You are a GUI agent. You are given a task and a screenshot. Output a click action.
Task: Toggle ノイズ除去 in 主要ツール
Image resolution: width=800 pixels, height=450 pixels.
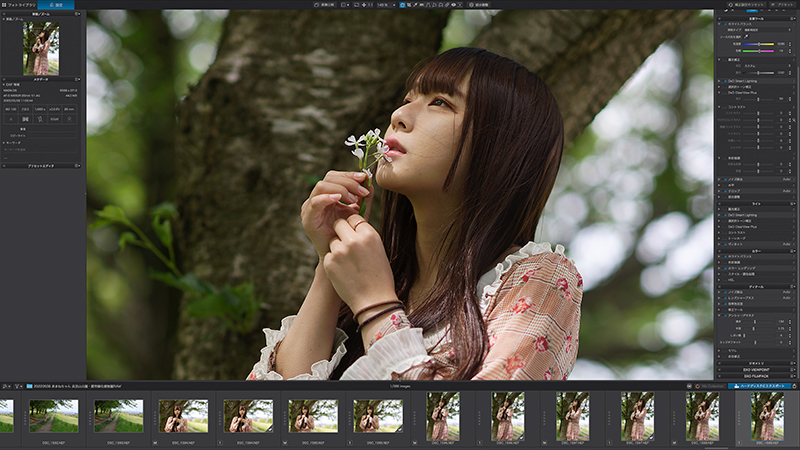[x=726, y=180]
